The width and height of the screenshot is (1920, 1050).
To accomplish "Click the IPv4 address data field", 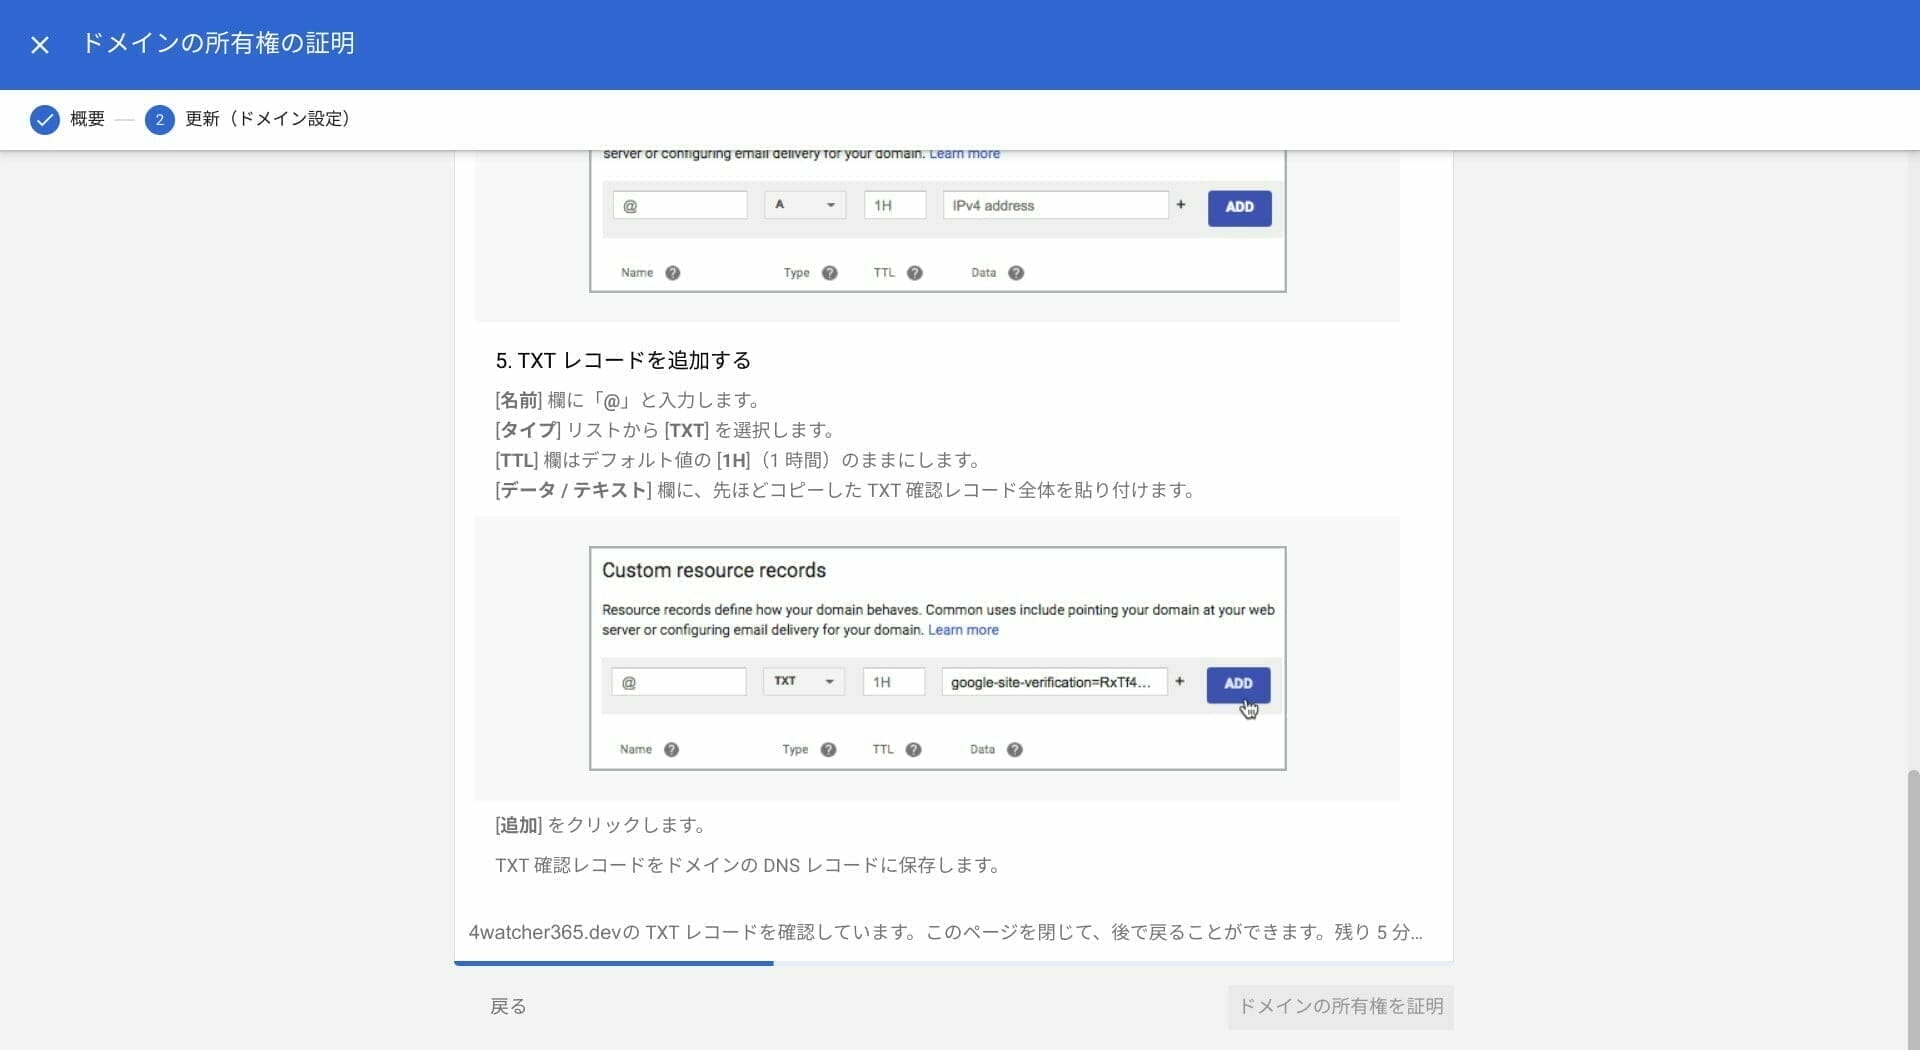I will 1055,205.
